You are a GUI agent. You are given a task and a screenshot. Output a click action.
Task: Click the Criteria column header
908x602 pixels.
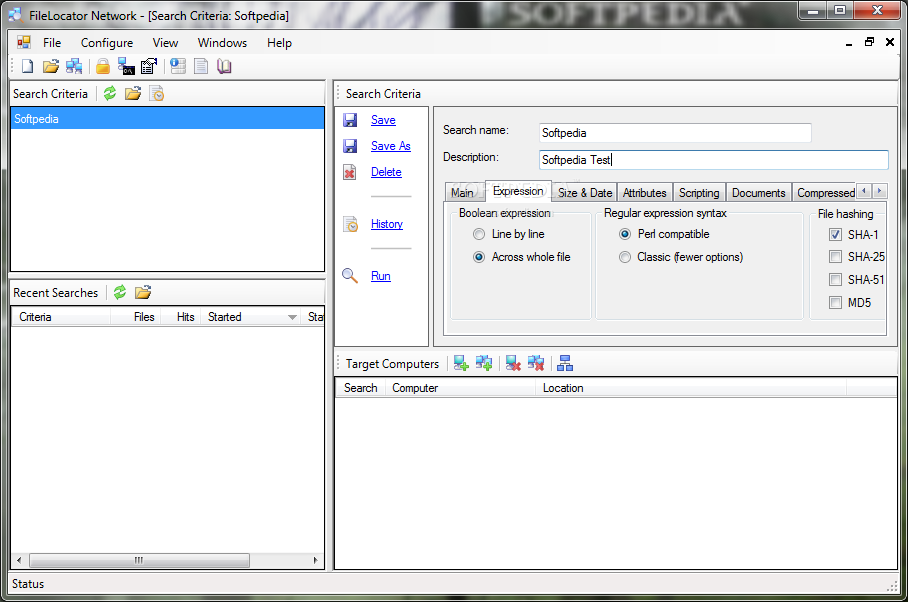pyautogui.click(x=61, y=317)
